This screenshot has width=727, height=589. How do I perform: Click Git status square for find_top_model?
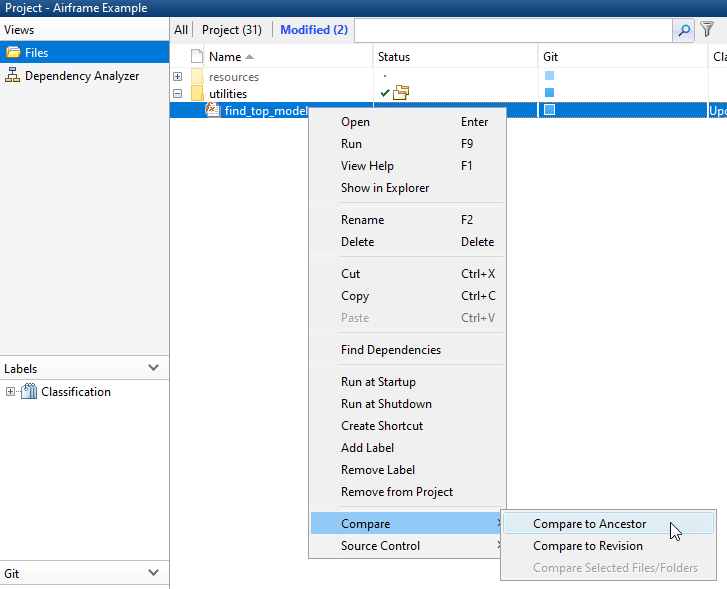pos(549,110)
